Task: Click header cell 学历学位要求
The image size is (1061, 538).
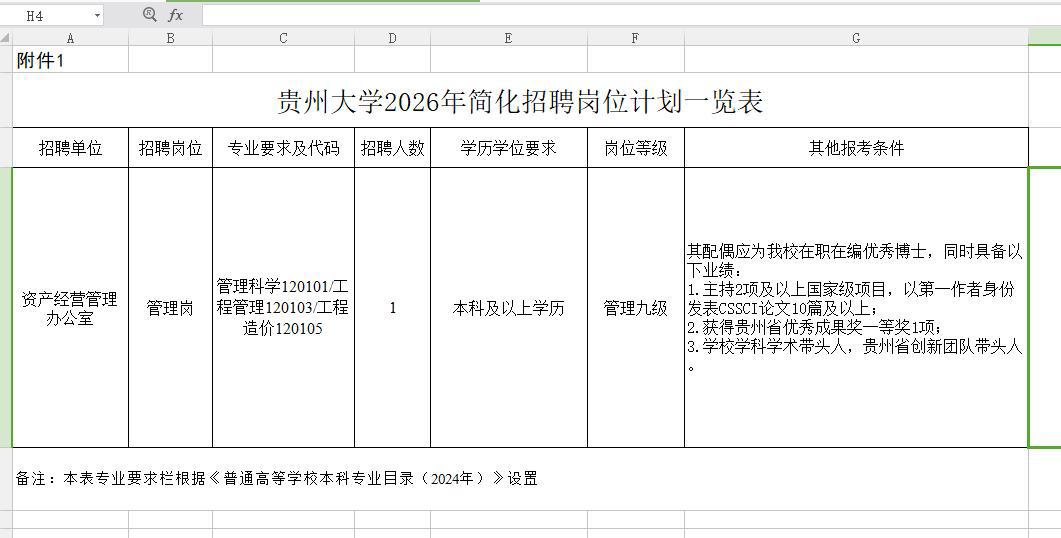Action: point(509,148)
